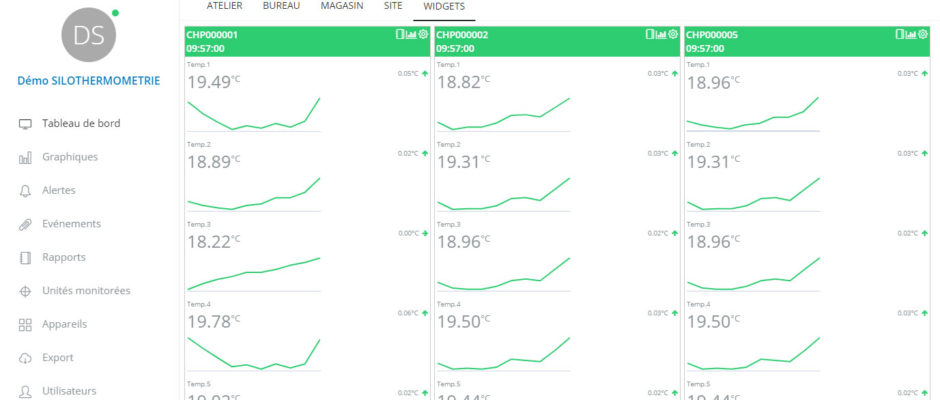Viewport: 940px width, 400px height.
Task: Click CHP000002 Temp.2 green trend arrow
Action: (x=674, y=154)
